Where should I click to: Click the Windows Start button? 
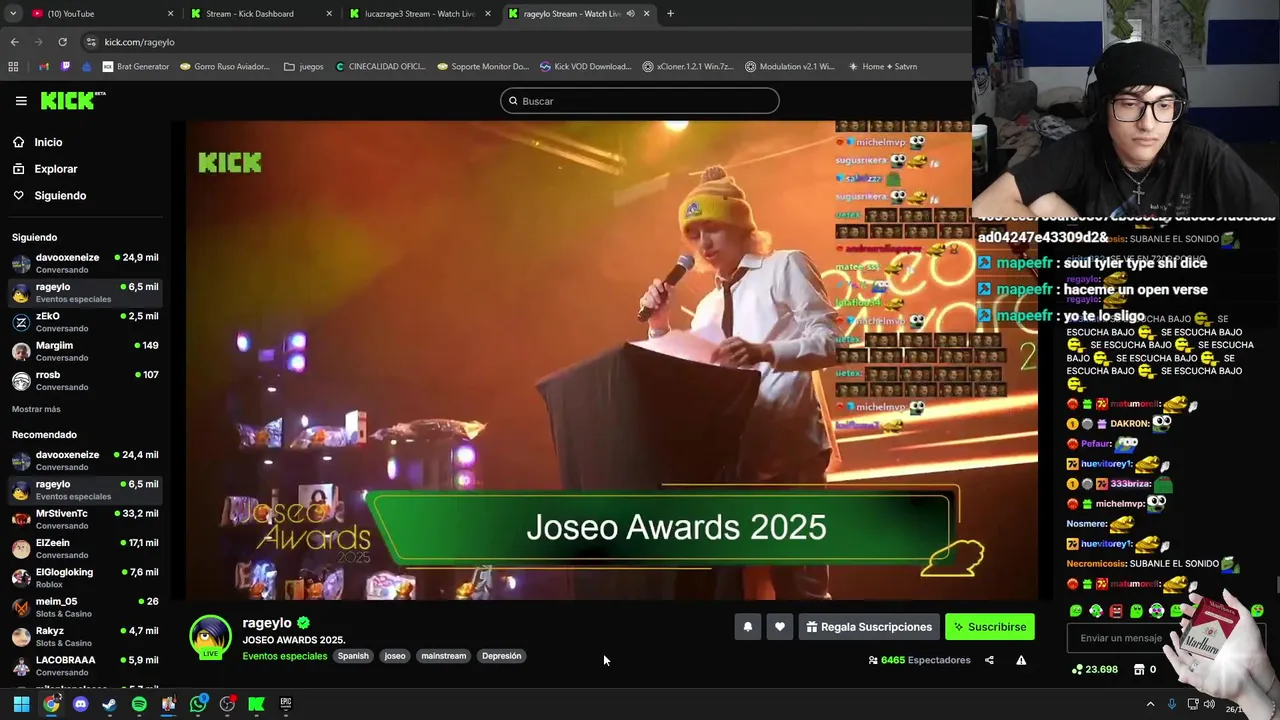pyautogui.click(x=21, y=704)
